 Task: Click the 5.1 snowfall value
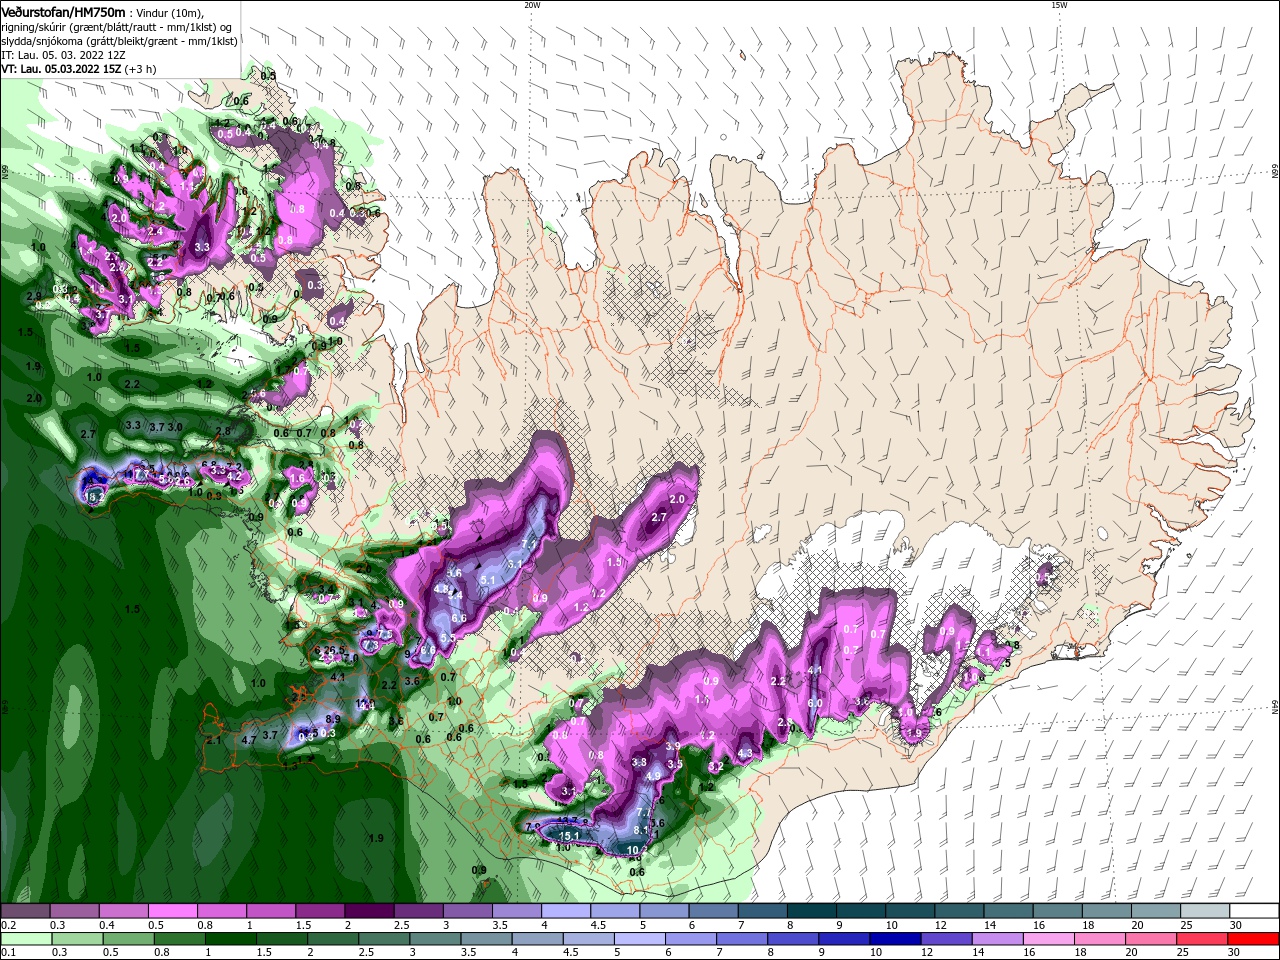(x=489, y=580)
